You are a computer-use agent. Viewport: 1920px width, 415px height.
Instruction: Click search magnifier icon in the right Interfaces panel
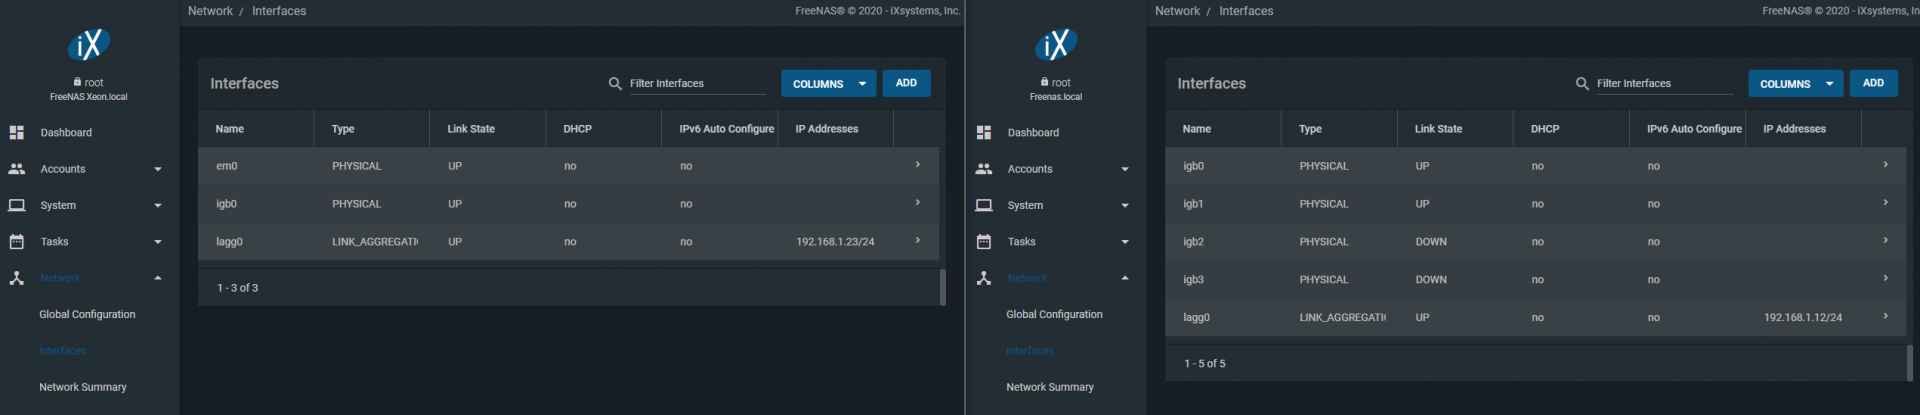[x=1582, y=84]
